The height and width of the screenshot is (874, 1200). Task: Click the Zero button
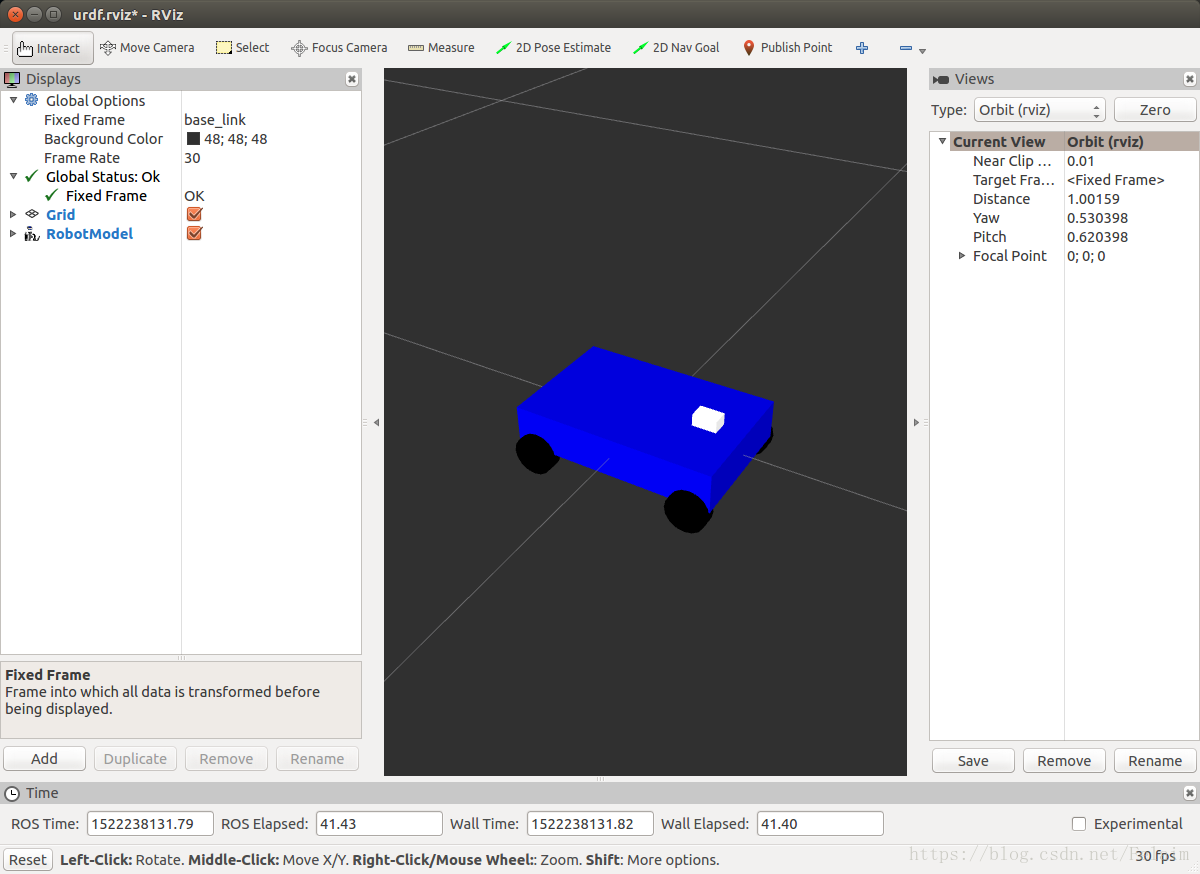pyautogui.click(x=1155, y=110)
